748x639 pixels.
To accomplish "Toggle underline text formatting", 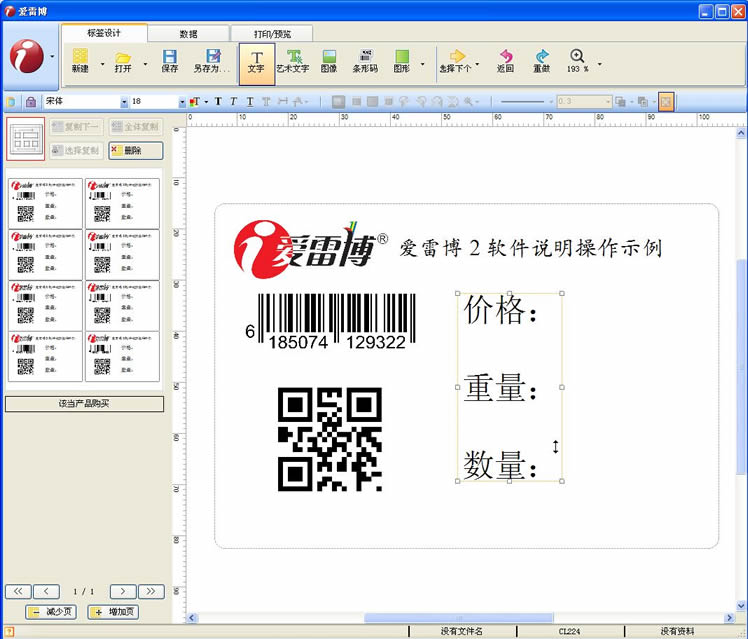I will [250, 102].
